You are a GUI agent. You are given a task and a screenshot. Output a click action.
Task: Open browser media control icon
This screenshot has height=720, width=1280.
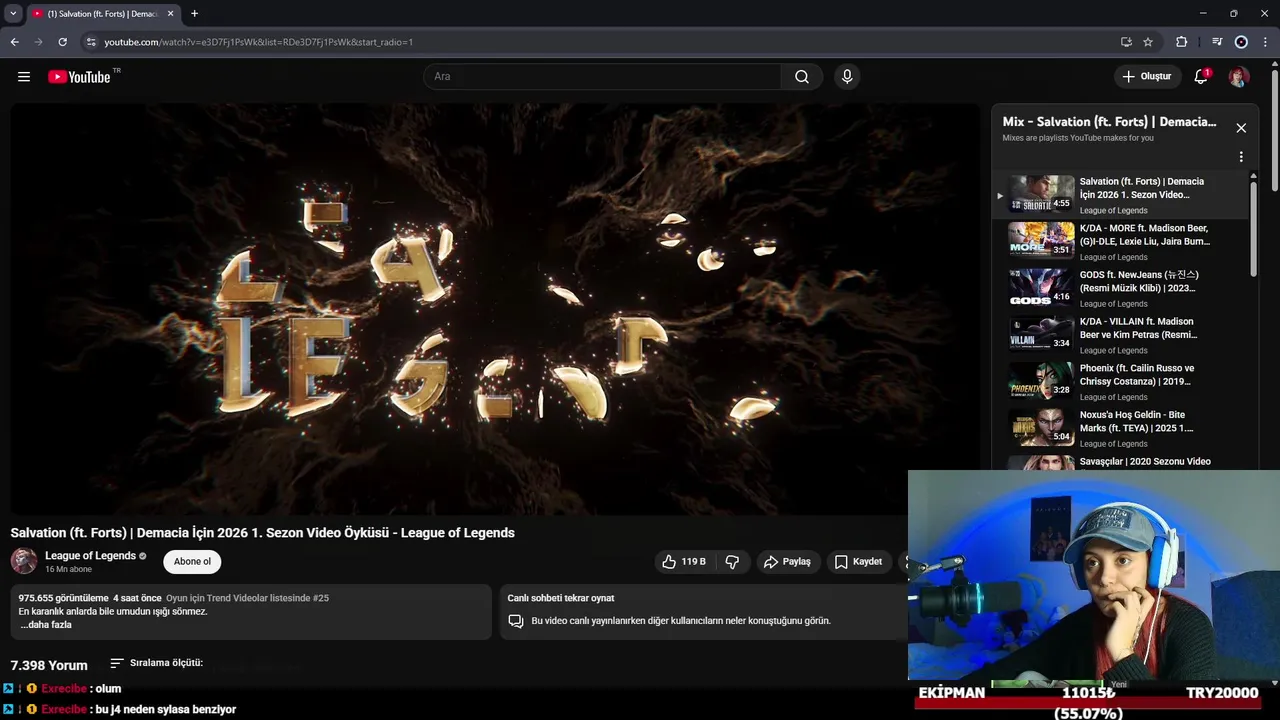(x=1217, y=42)
